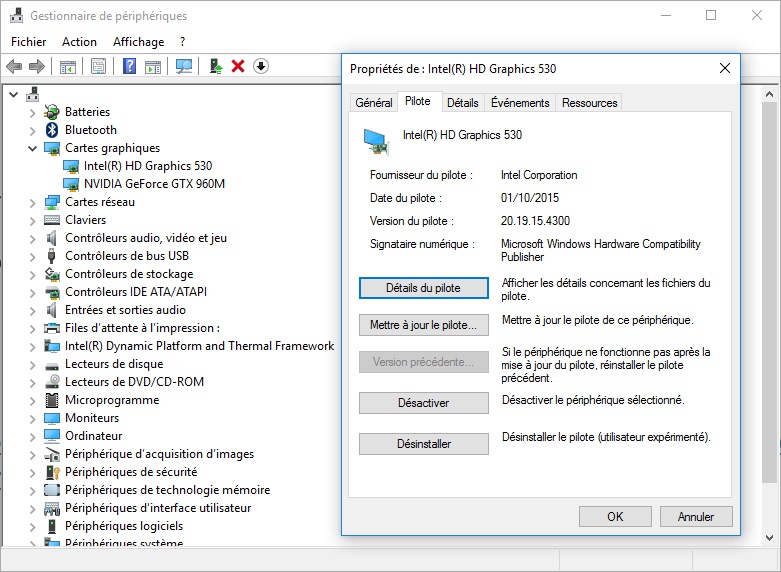781x572 pixels.
Task: Click the Files d'attente à l'impression printer icon
Action: (52, 328)
